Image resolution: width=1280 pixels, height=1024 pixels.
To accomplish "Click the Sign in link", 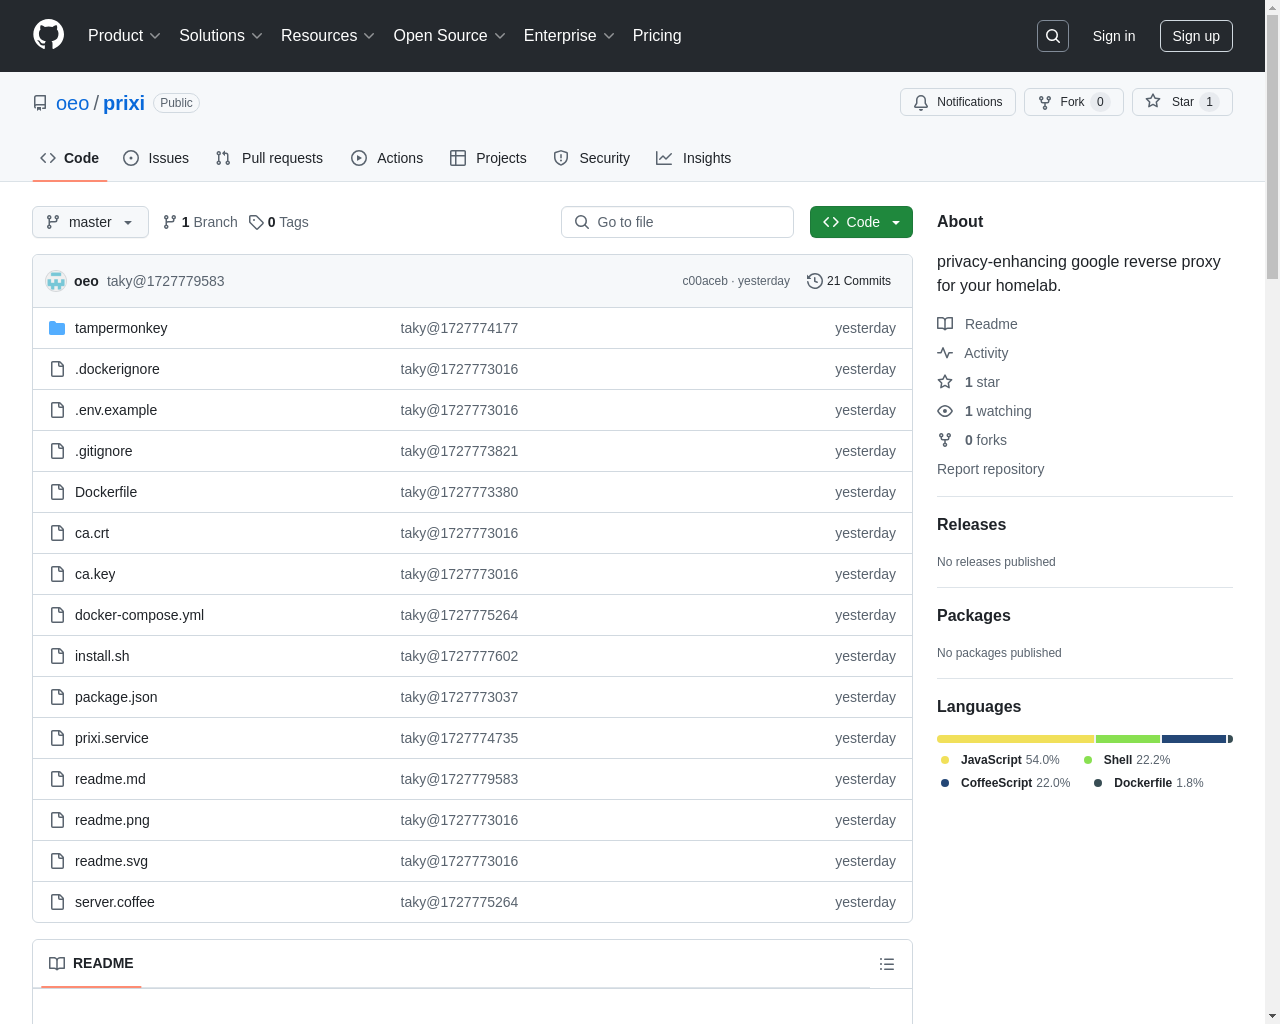I will (x=1114, y=36).
